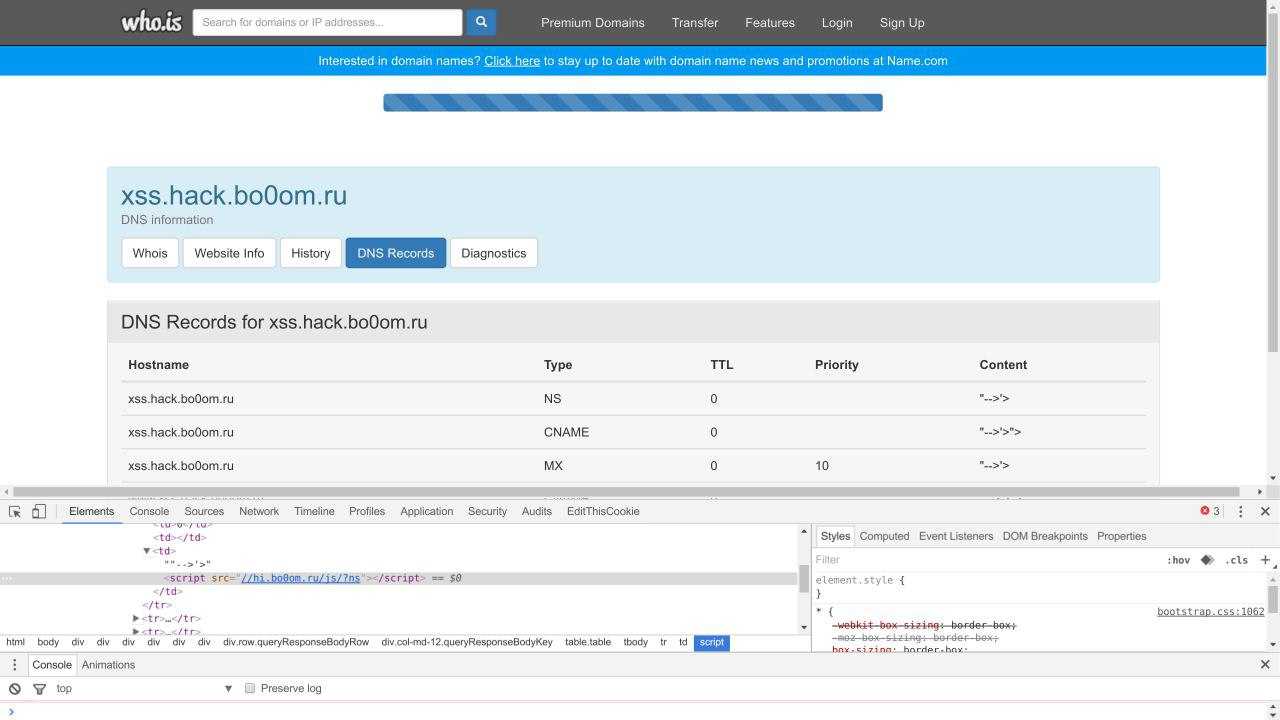Toggle the device toolbar icon
The height and width of the screenshot is (720, 1280).
click(39, 511)
